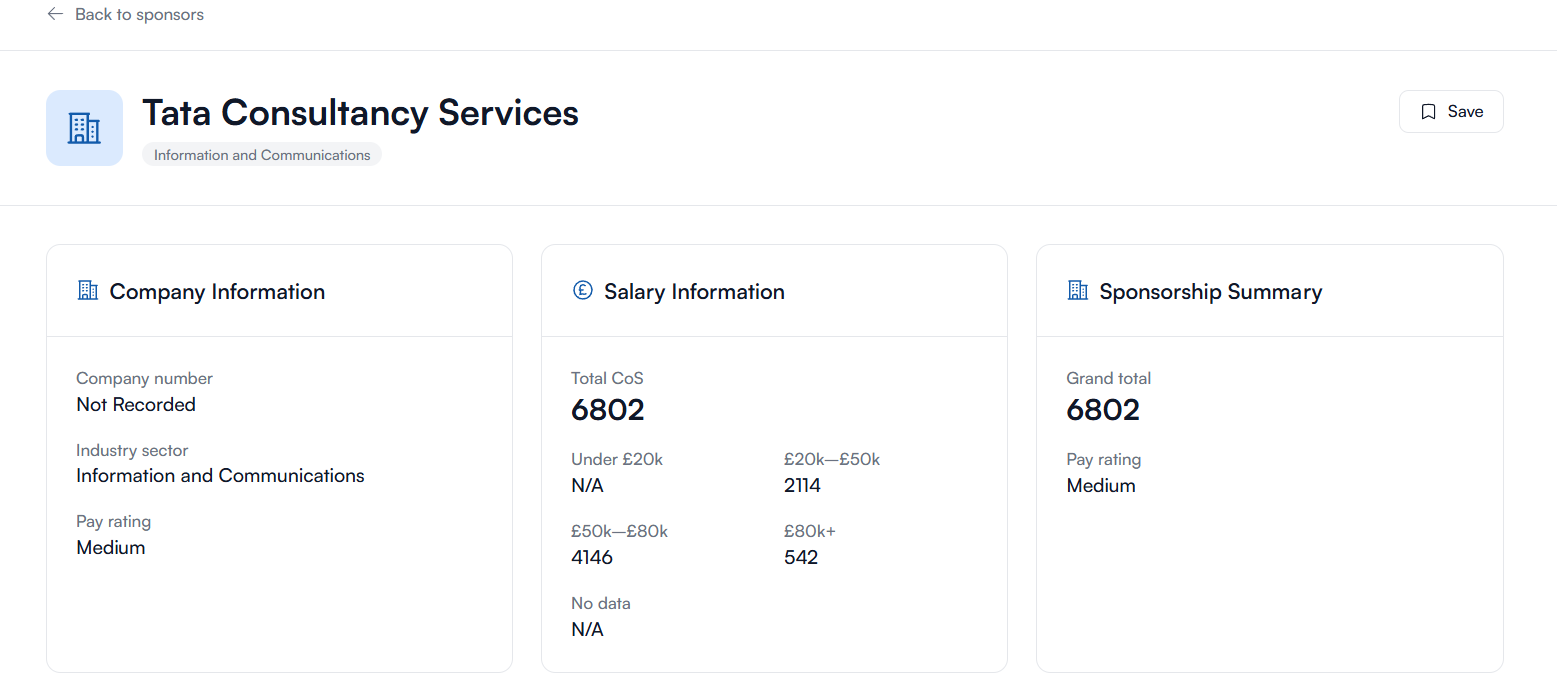Click the back arrow icon
The height and width of the screenshot is (688, 1557).
[x=55, y=14]
